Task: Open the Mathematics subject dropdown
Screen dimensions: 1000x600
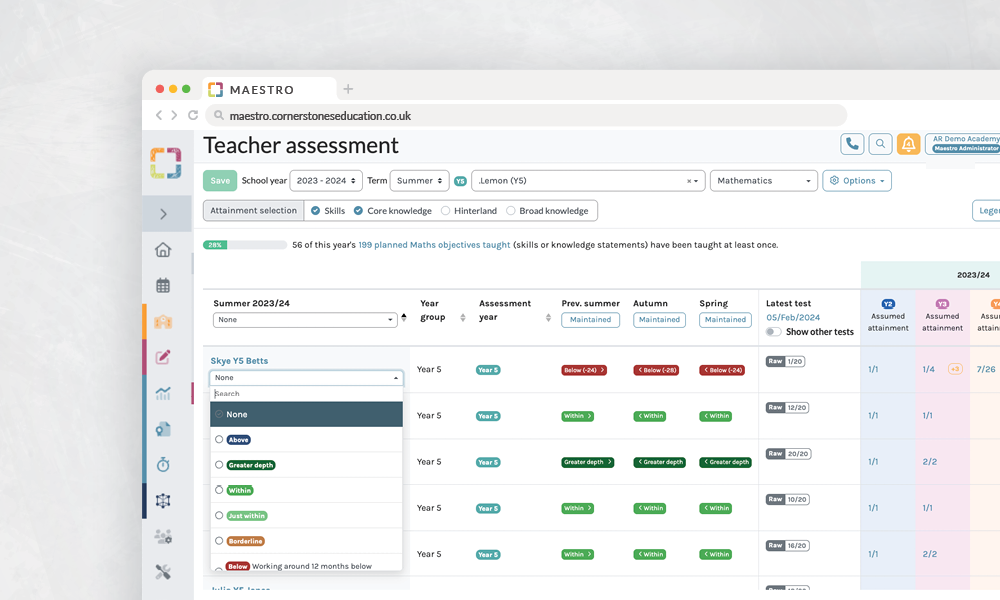Action: 763,181
